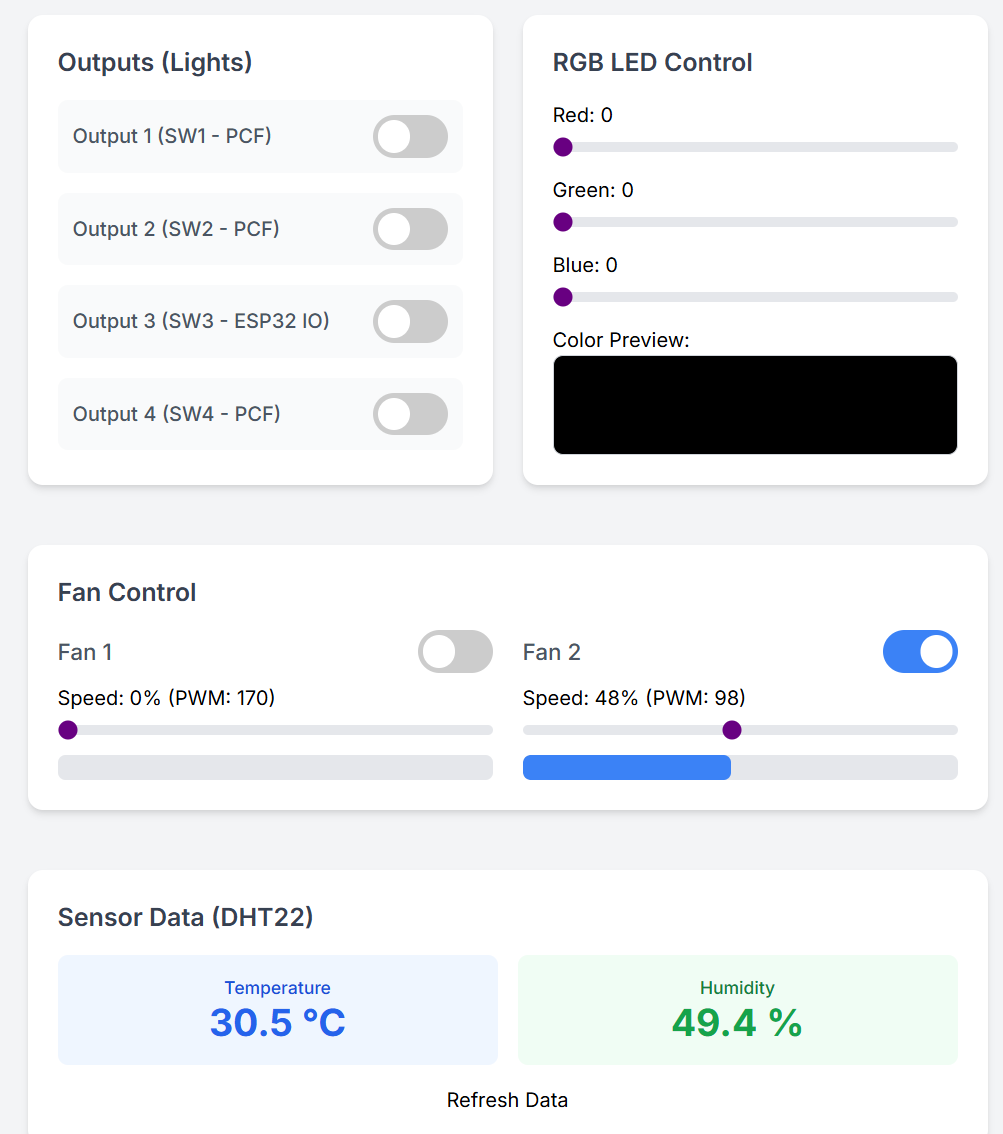The image size is (1003, 1134).
Task: Click the Blue slider knob
Action: pos(563,297)
